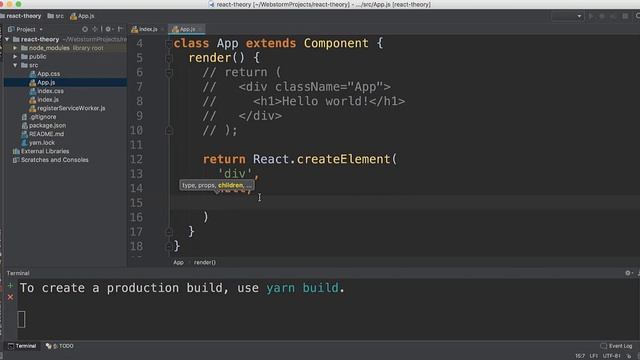Click UTF-8 encoding in status bar
Image resolution: width=640 pixels, height=360 pixels.
[x=611, y=356]
